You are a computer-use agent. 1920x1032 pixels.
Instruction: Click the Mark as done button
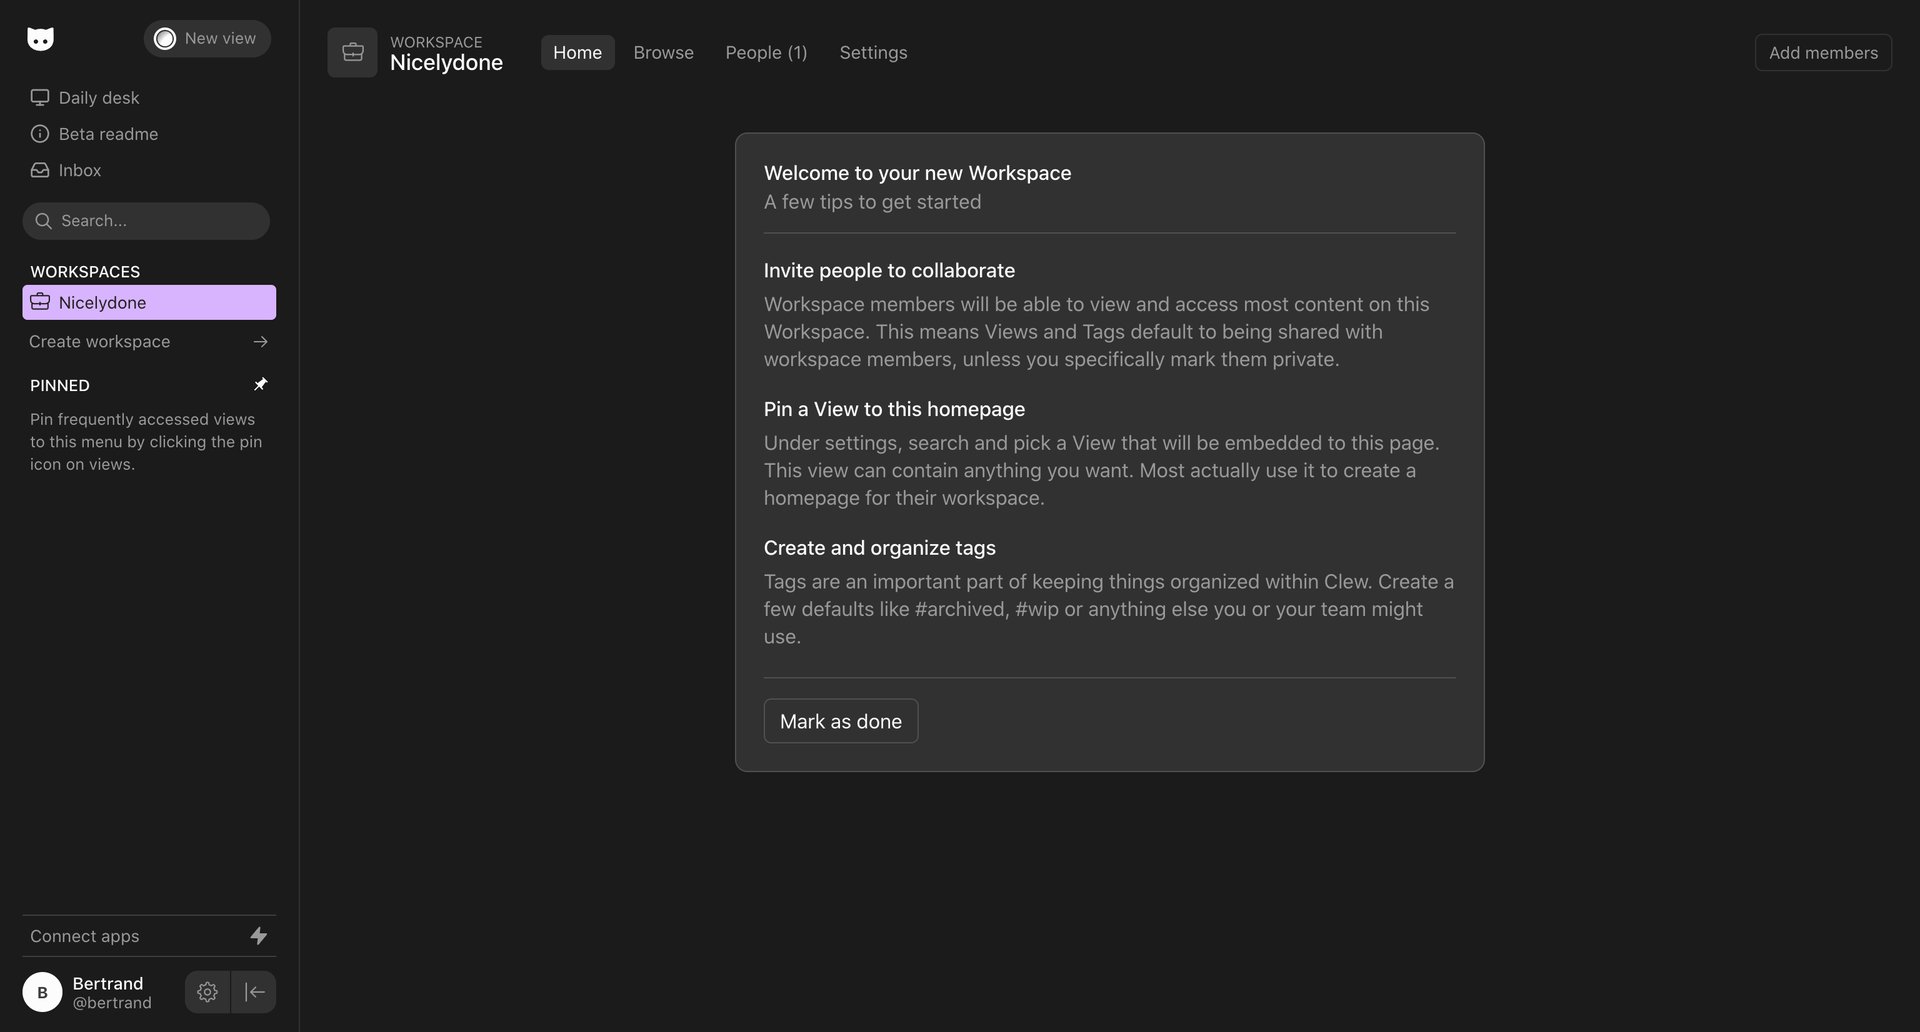[x=840, y=720]
